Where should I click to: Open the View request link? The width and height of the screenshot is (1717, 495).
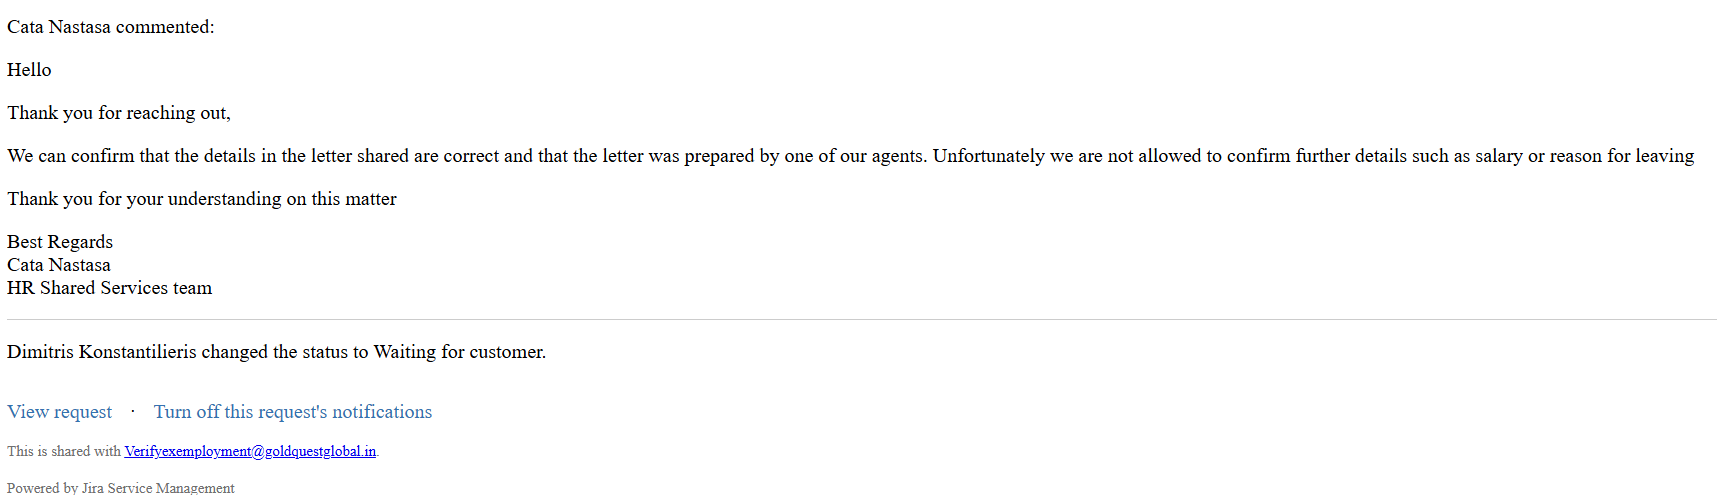click(59, 412)
